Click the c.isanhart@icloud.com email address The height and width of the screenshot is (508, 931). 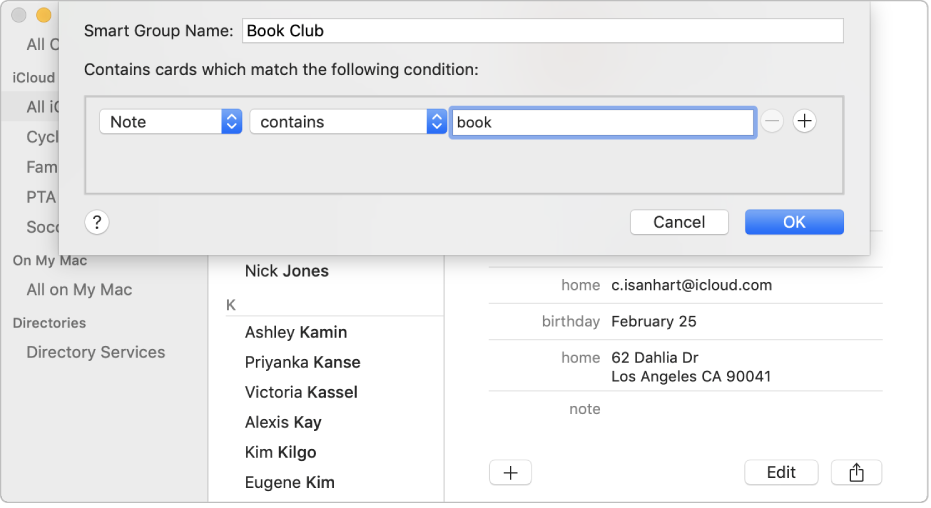(x=691, y=285)
